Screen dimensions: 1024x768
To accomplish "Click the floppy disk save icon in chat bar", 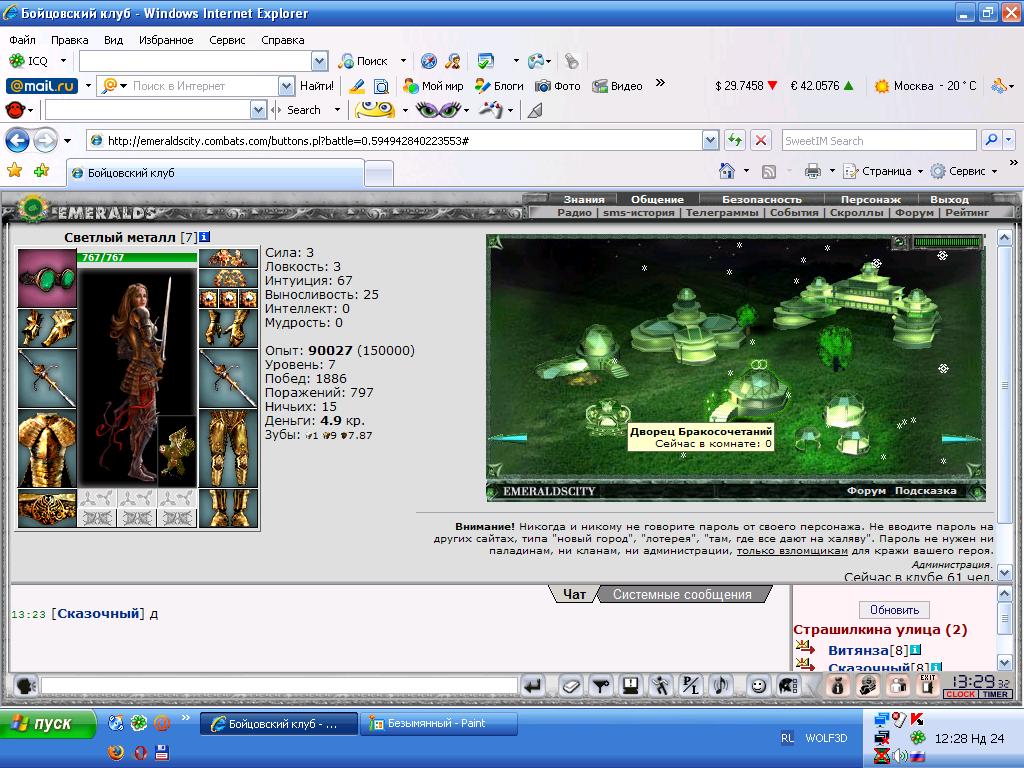I will [631, 686].
